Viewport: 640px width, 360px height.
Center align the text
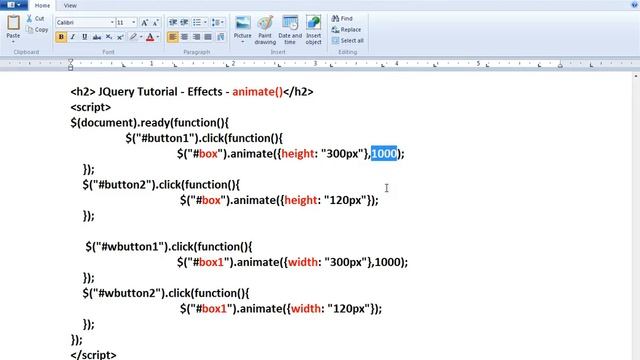click(x=184, y=37)
